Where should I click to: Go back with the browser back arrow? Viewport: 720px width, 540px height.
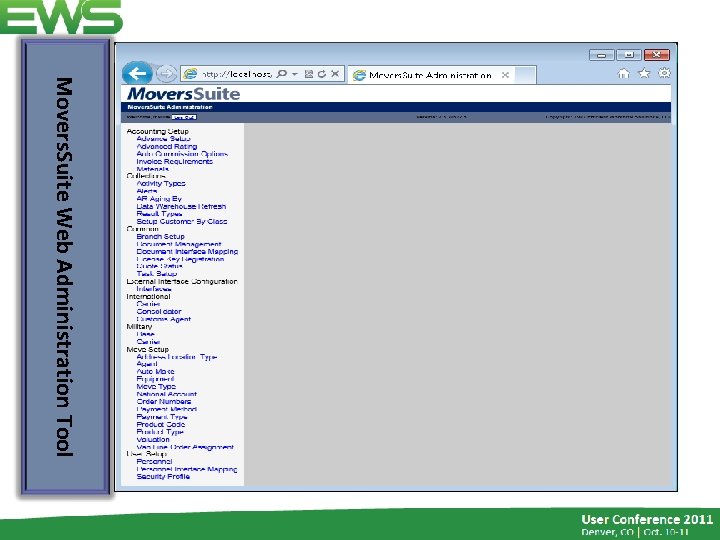137,73
